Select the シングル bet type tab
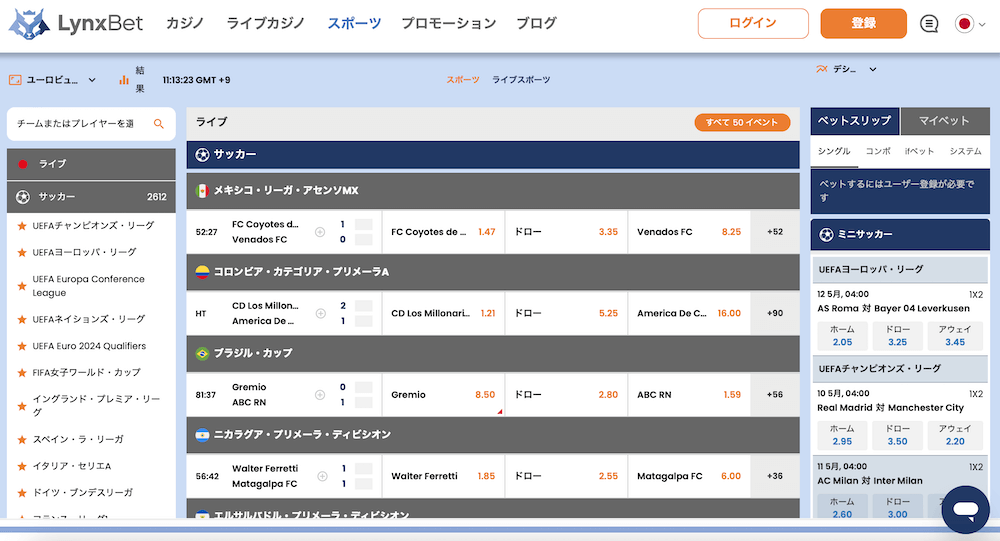The height and width of the screenshot is (541, 1000). pos(834,151)
